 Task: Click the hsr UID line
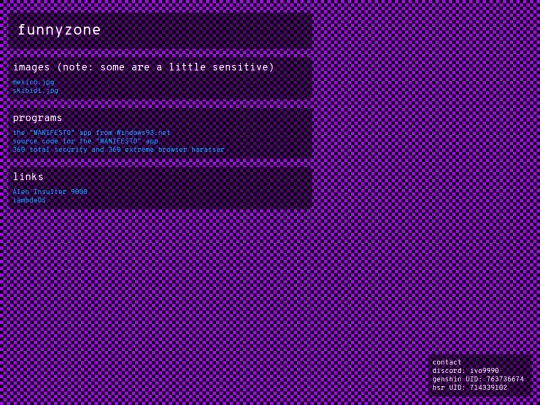(470, 388)
